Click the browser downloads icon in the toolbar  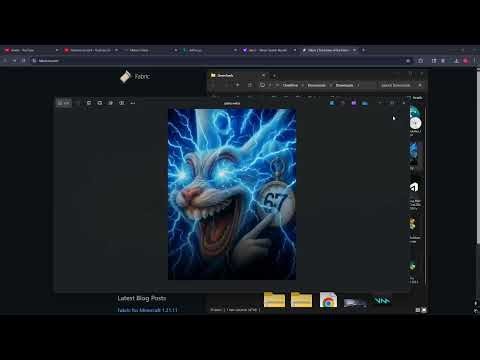point(456,61)
